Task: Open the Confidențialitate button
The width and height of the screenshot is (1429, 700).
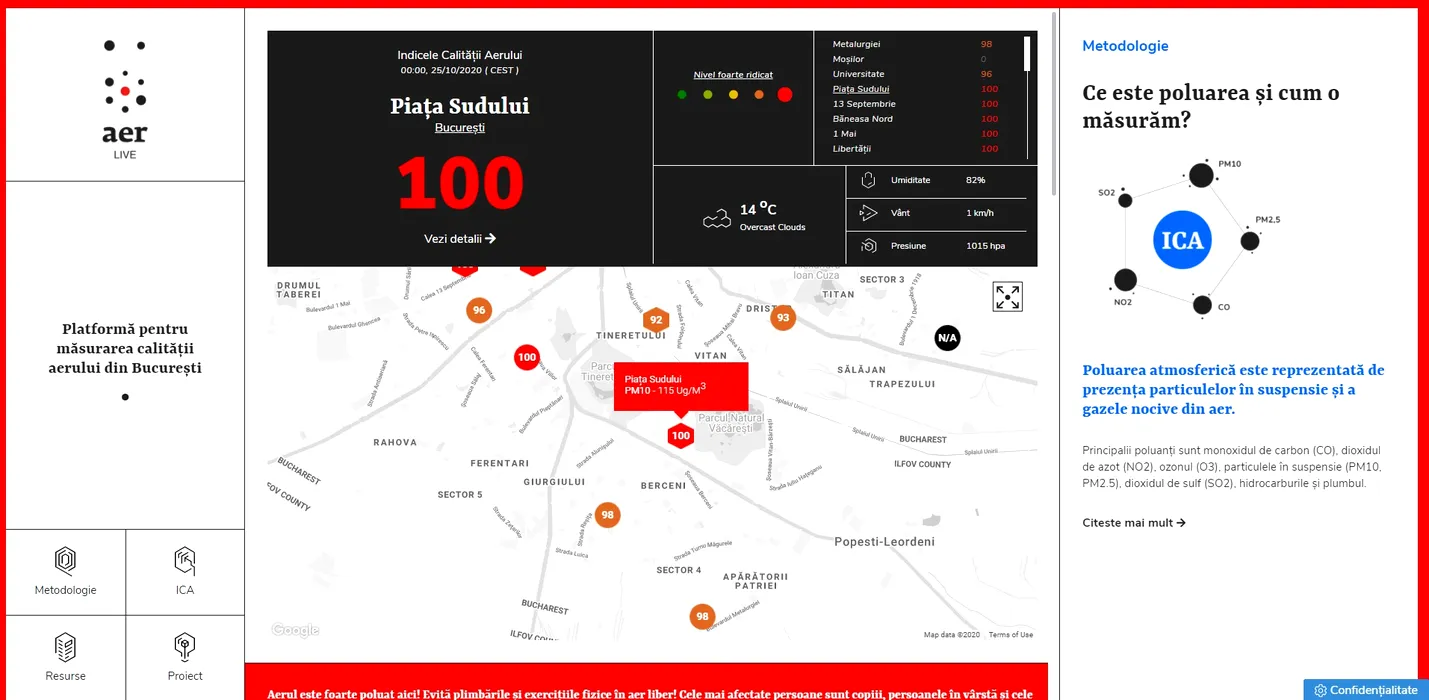Action: (x=1366, y=690)
